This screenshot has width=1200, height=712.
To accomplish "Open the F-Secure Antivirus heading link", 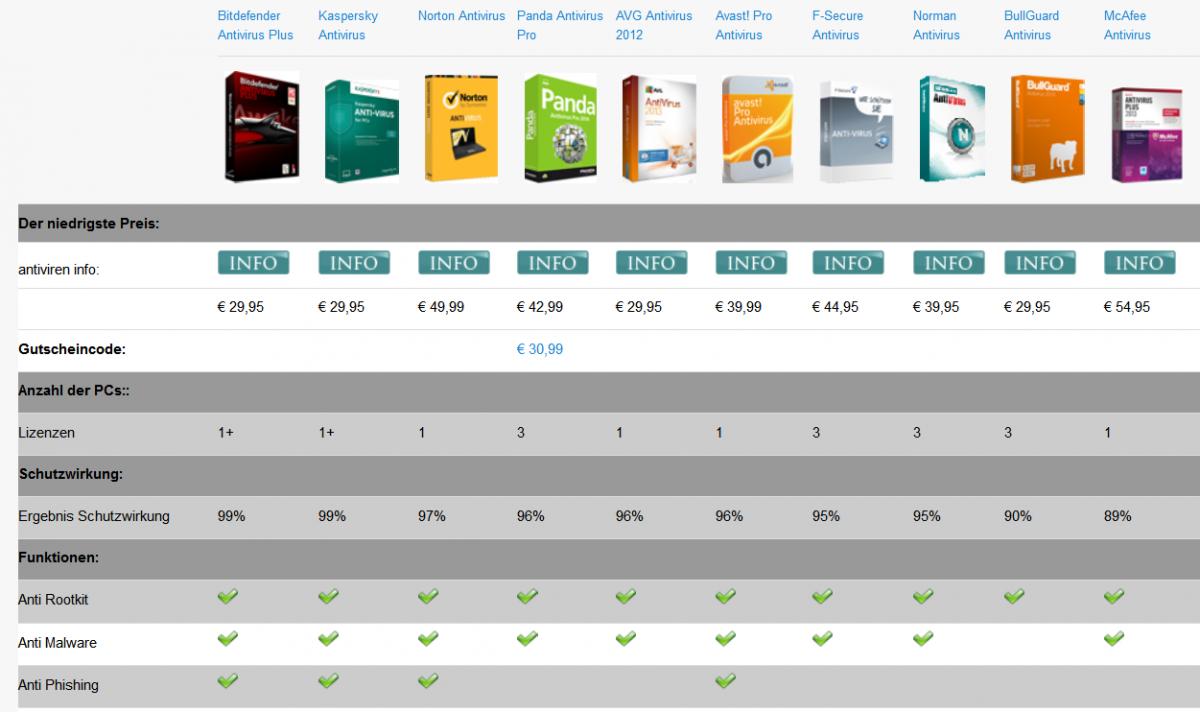I will coord(836,25).
